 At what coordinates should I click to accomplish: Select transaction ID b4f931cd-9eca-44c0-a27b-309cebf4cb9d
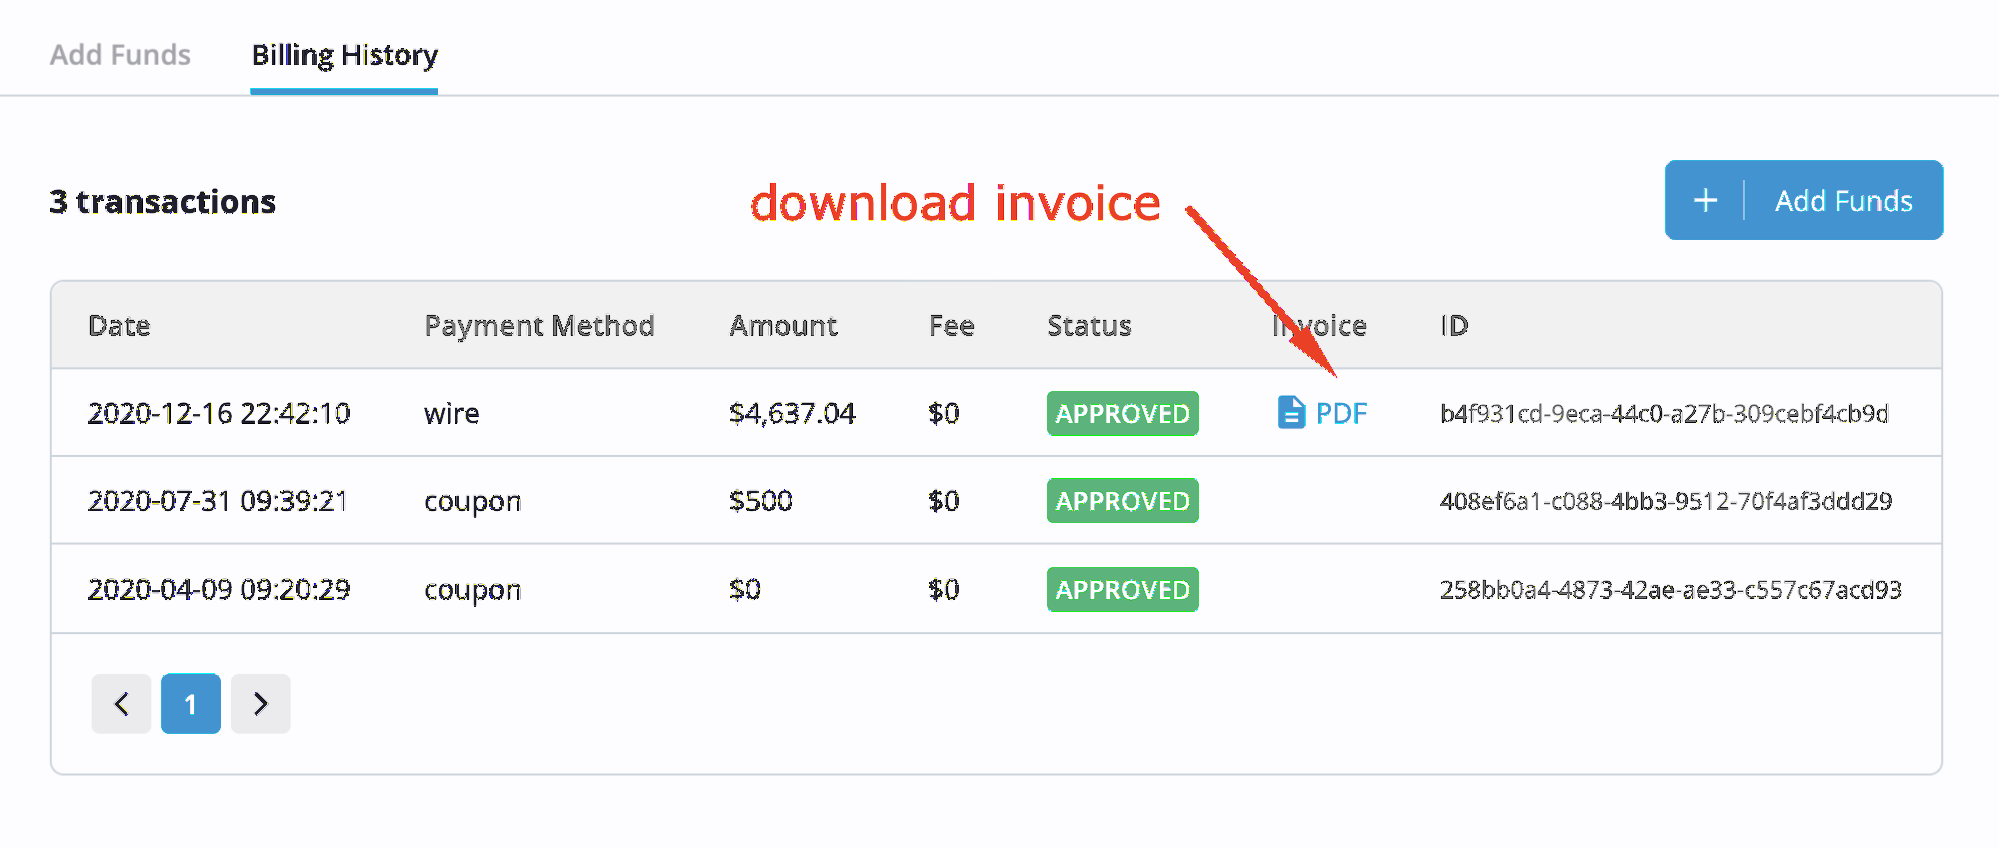[1664, 413]
